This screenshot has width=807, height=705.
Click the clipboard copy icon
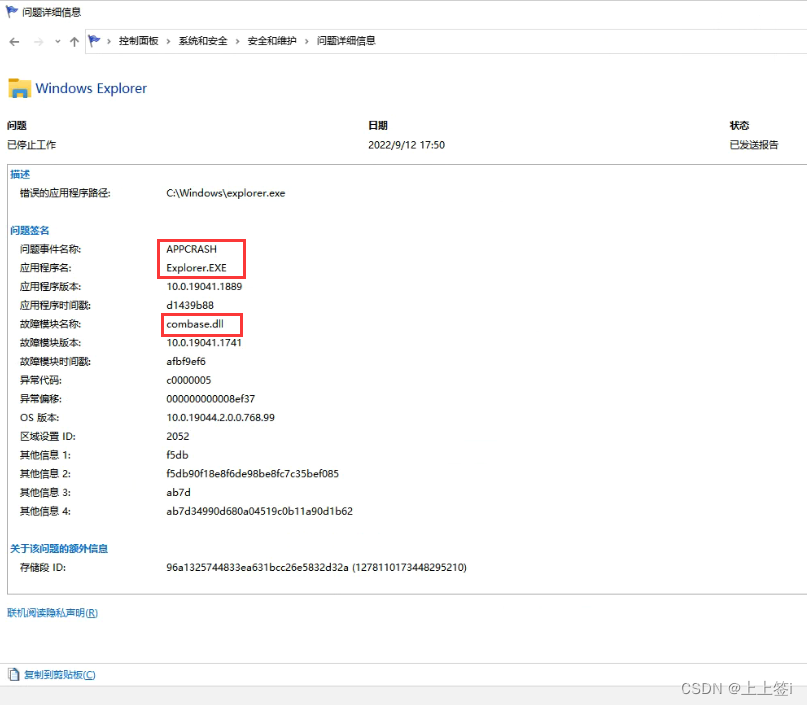[x=14, y=674]
